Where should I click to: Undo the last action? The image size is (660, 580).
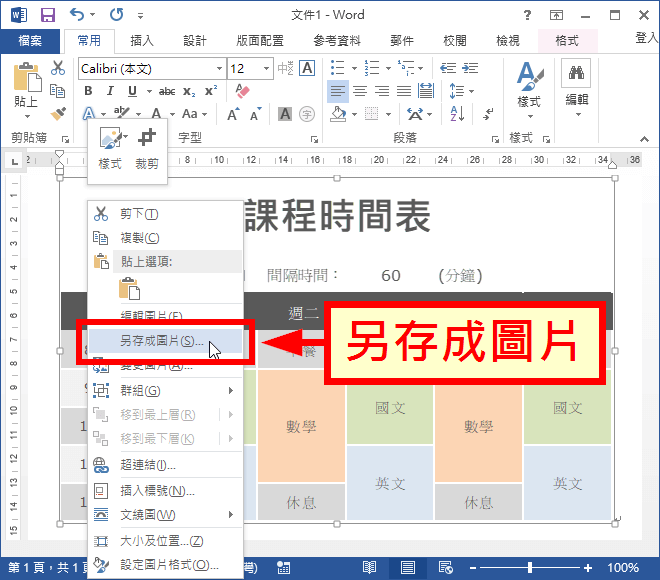(77, 15)
